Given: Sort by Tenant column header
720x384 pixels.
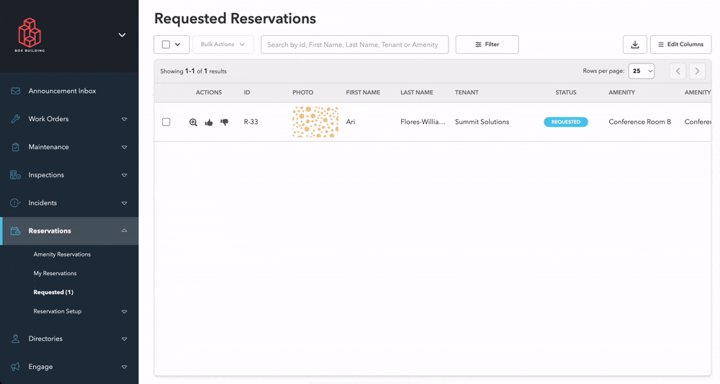Looking at the screenshot, I should pyautogui.click(x=467, y=92).
